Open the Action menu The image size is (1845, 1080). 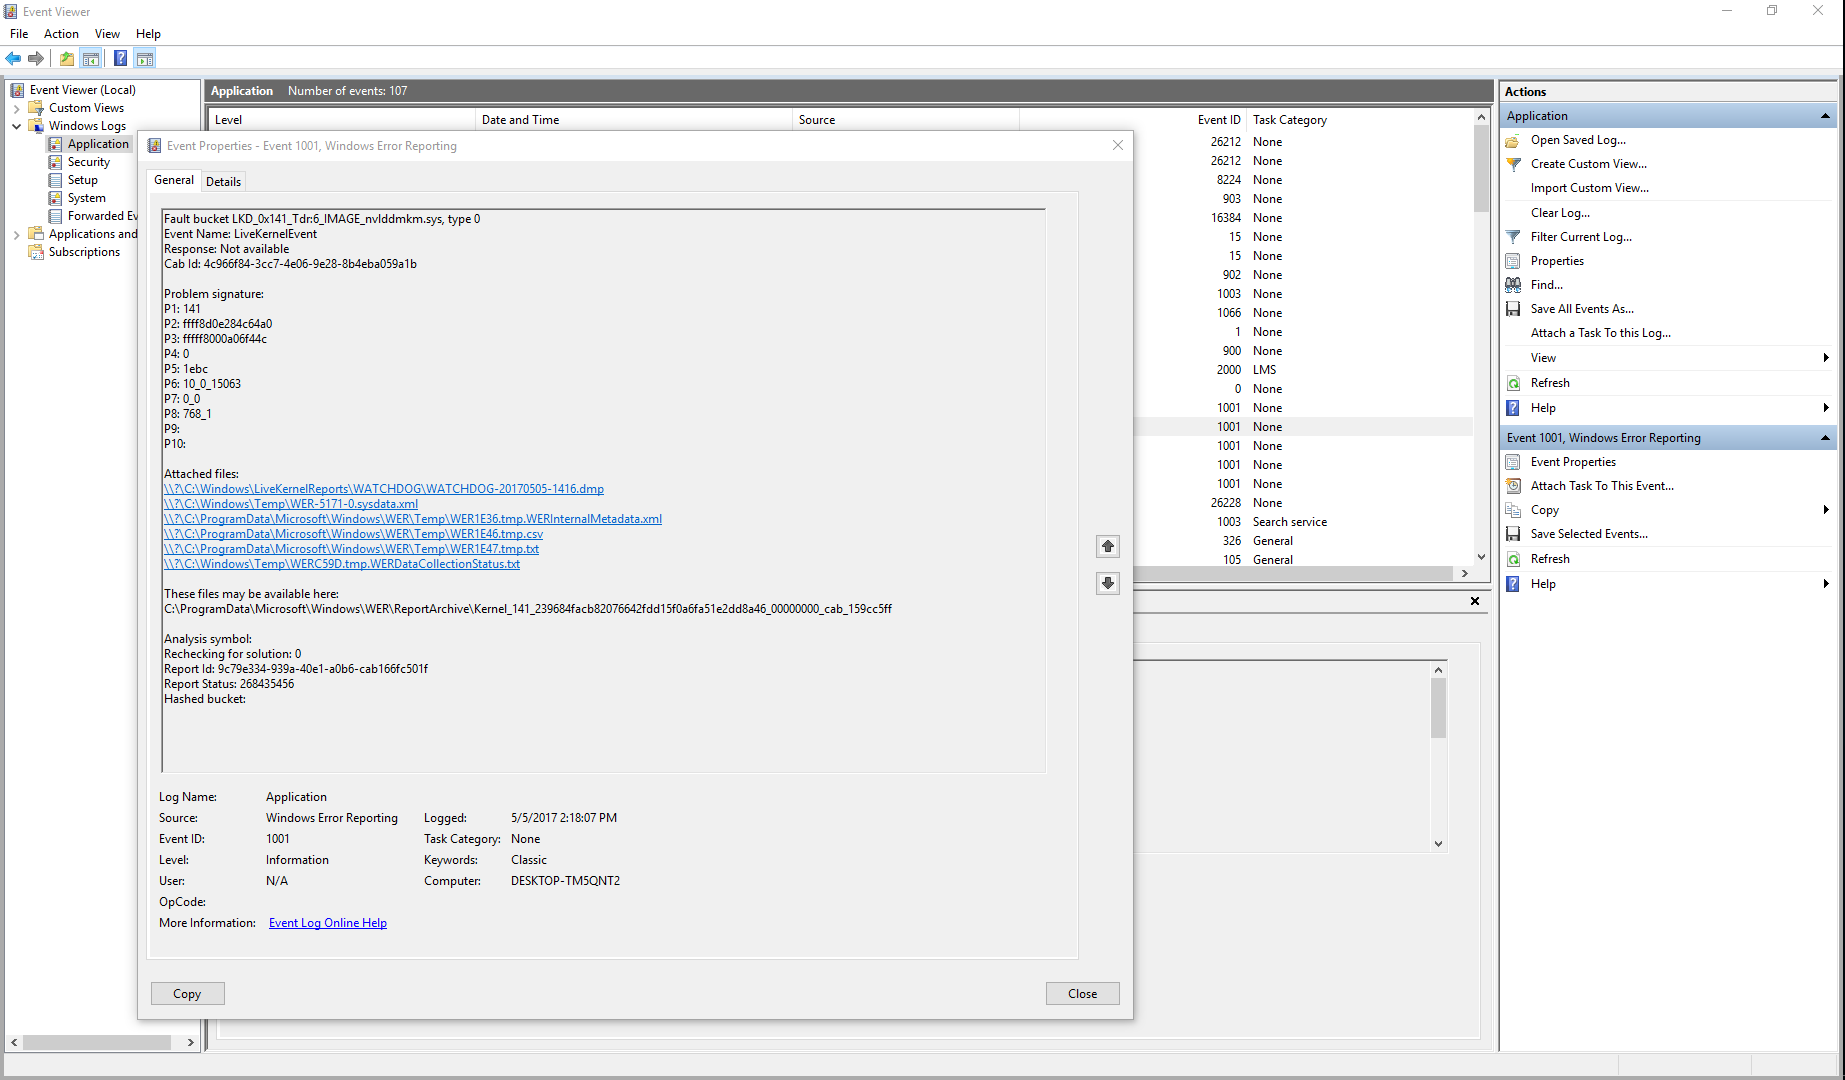click(x=61, y=34)
